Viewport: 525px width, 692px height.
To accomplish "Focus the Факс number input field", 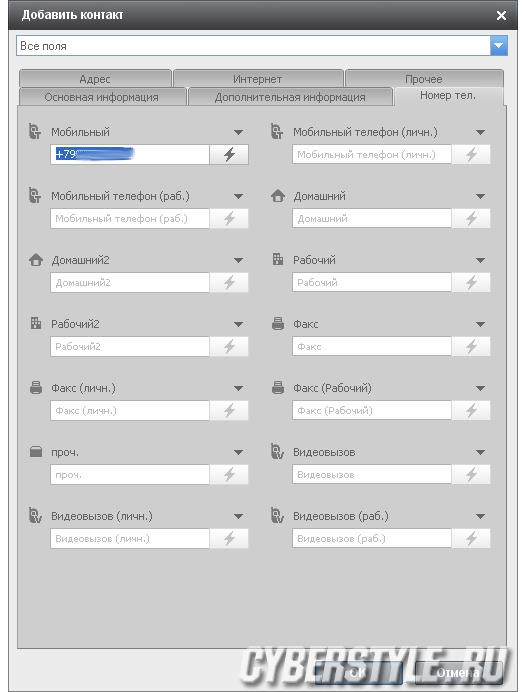I will click(x=372, y=346).
